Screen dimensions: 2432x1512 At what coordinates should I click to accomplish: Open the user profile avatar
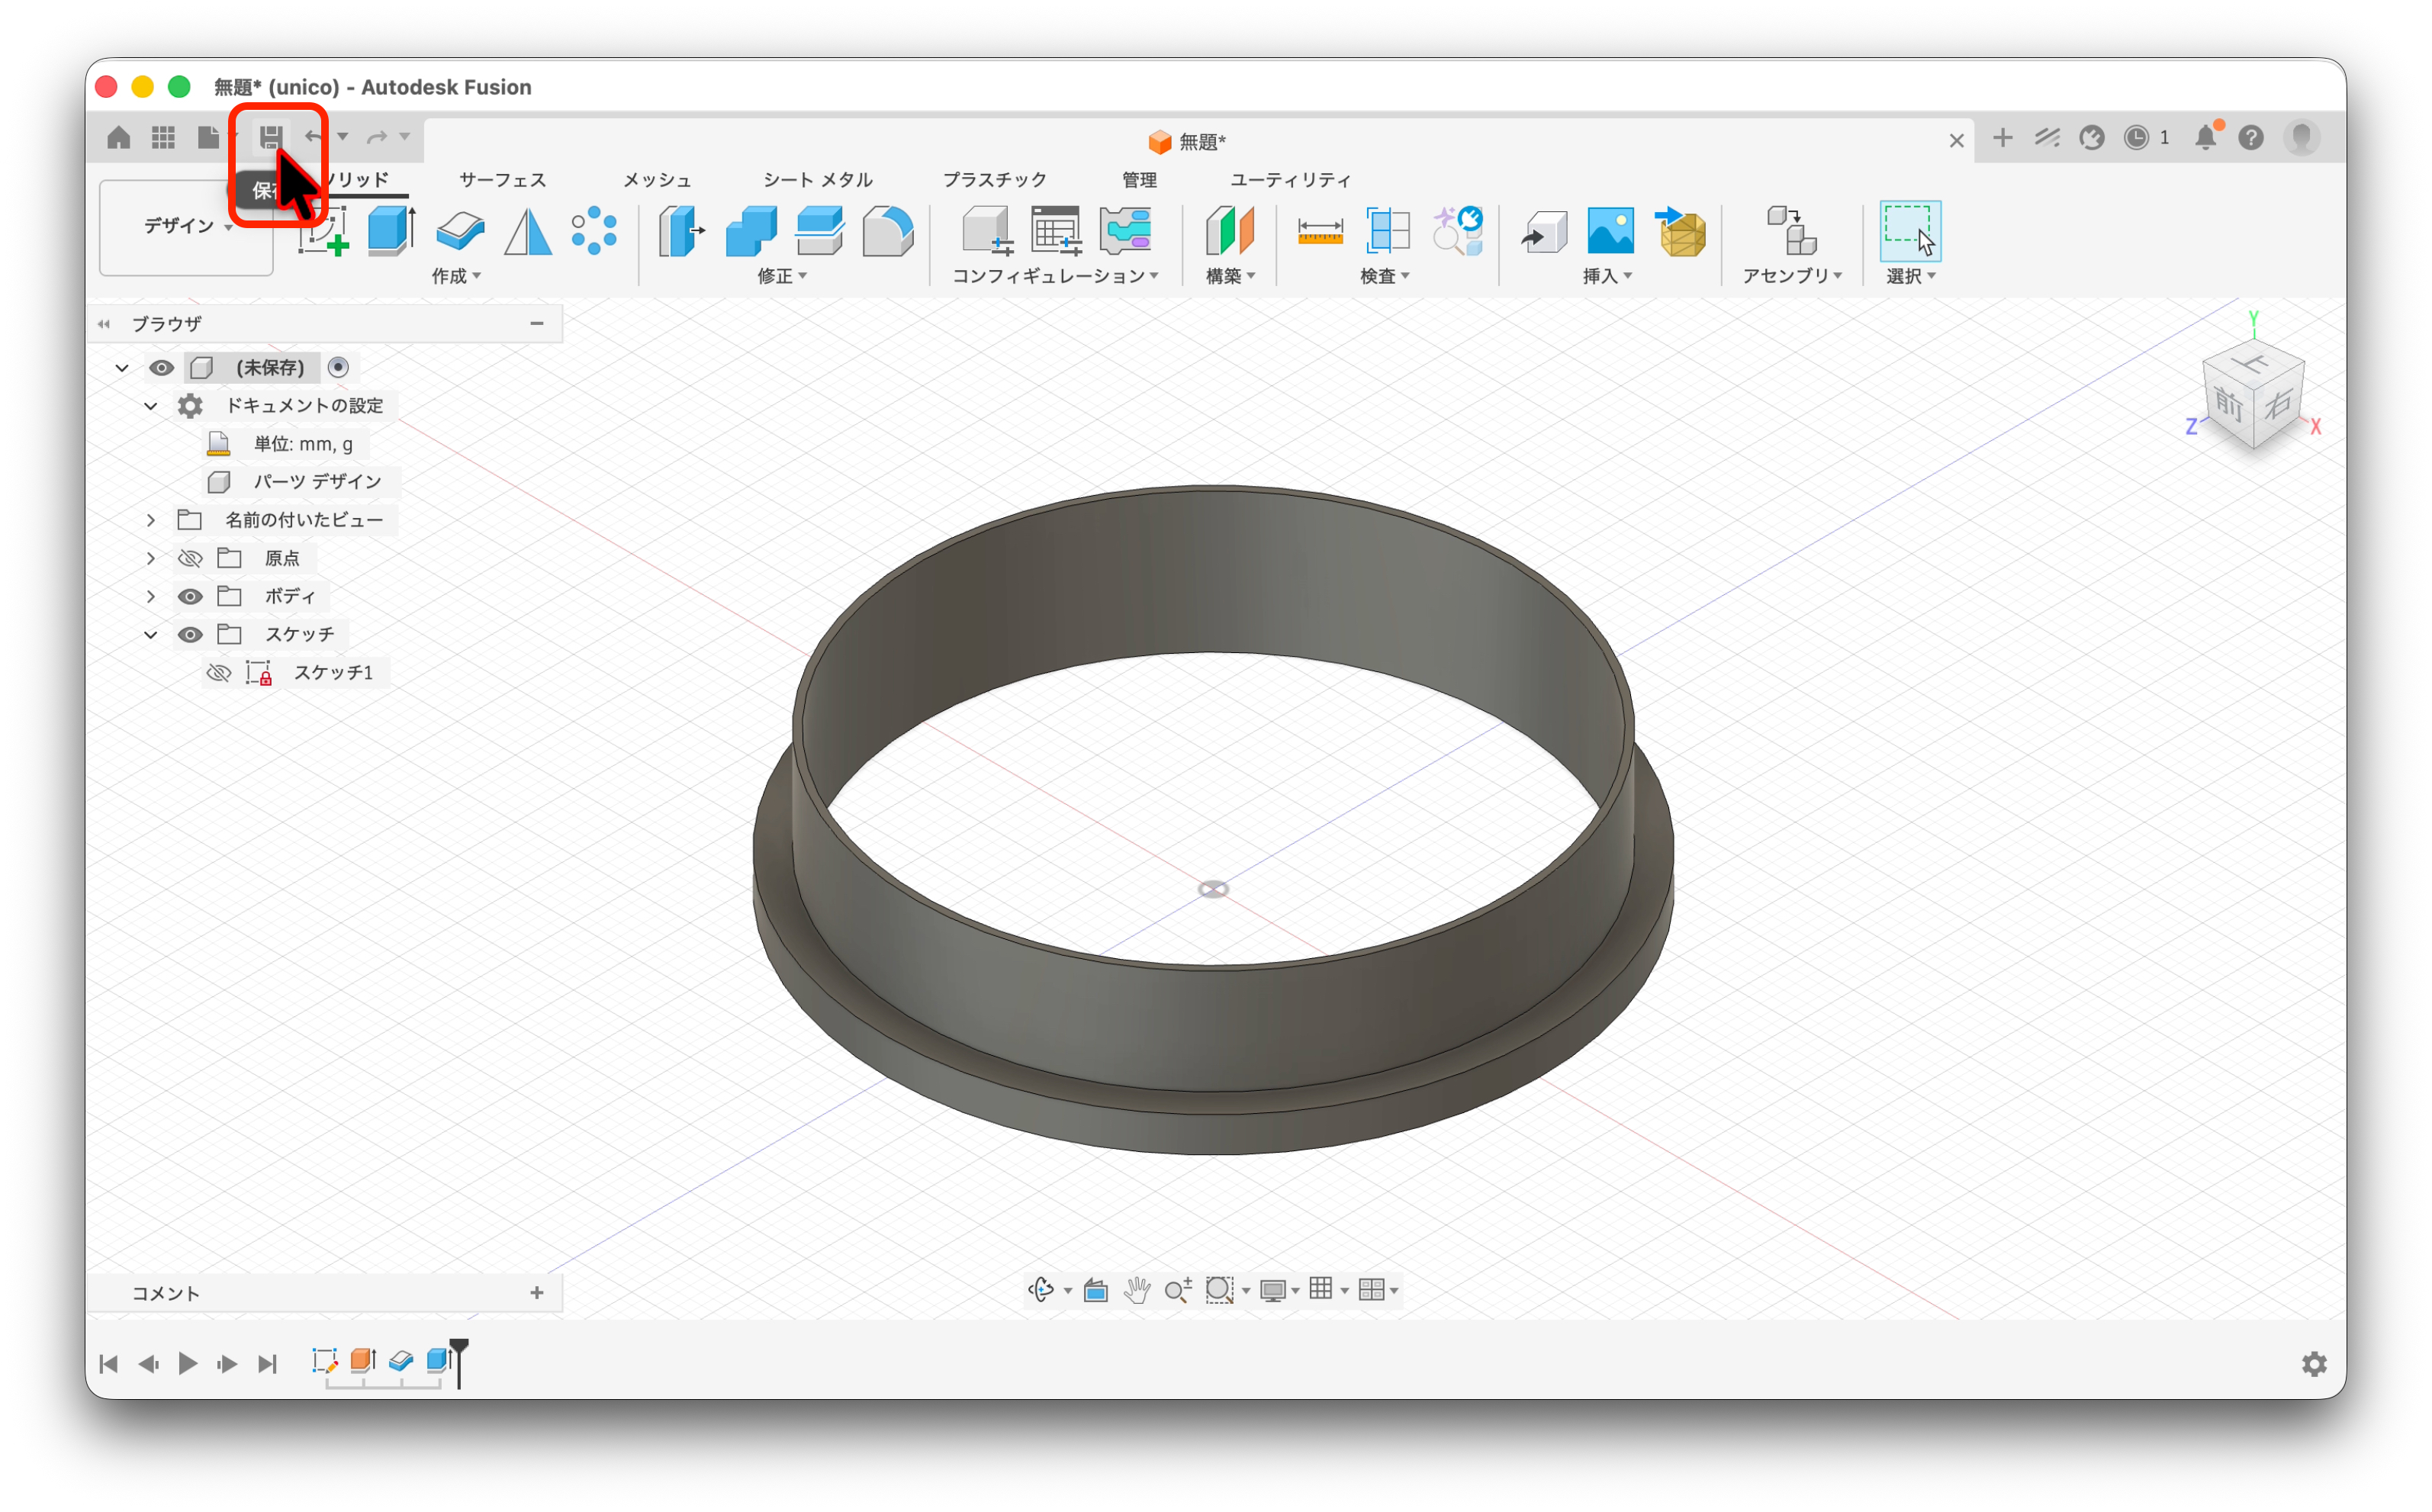click(x=2303, y=137)
